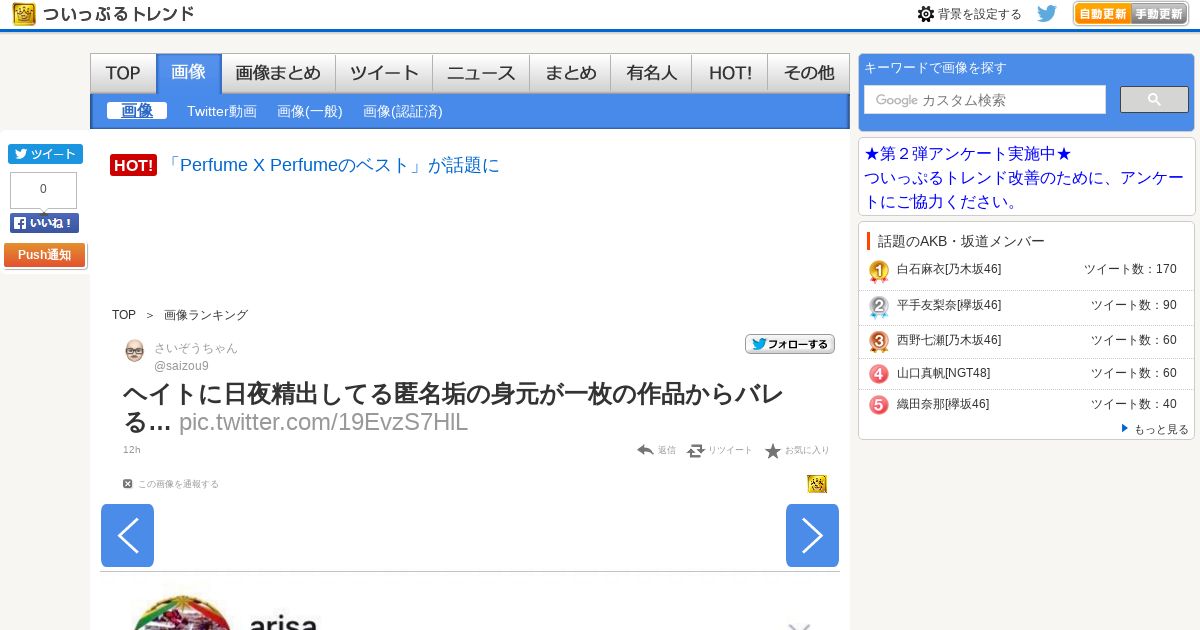Focus the Google カスタム検索 input field
The image size is (1200, 630).
985,100
